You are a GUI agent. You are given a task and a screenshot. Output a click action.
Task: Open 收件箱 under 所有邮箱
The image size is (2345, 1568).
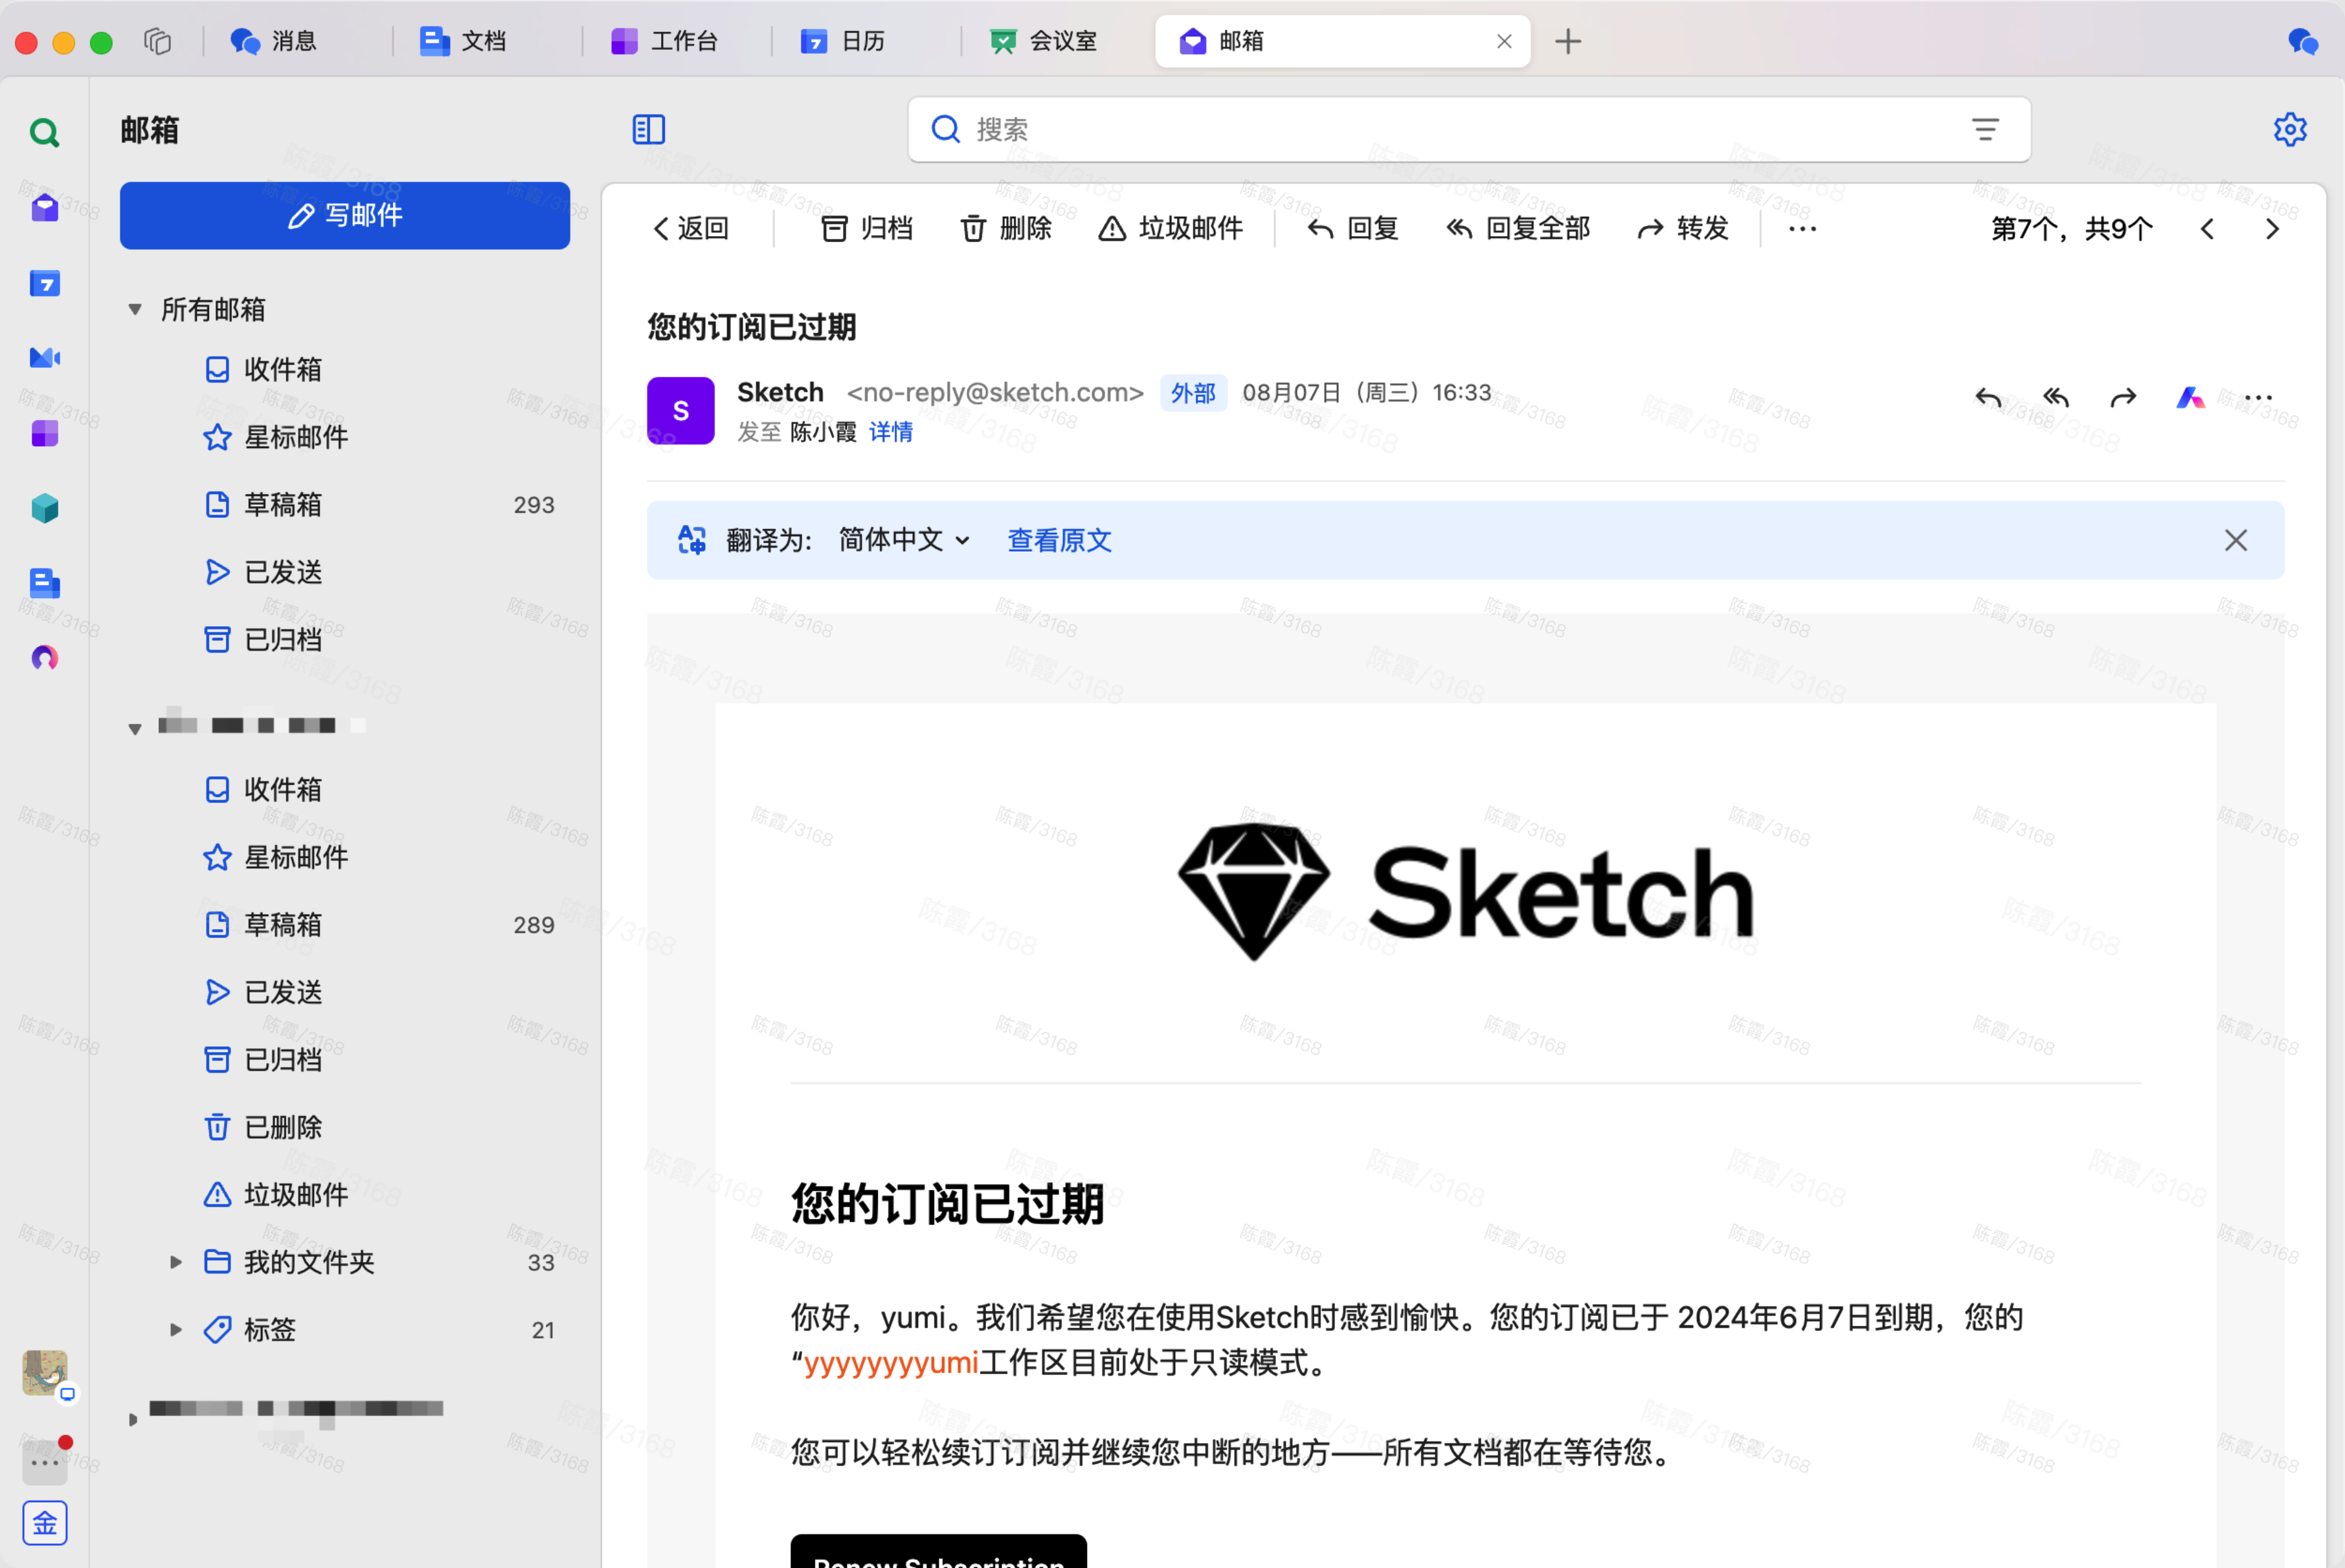(345, 370)
